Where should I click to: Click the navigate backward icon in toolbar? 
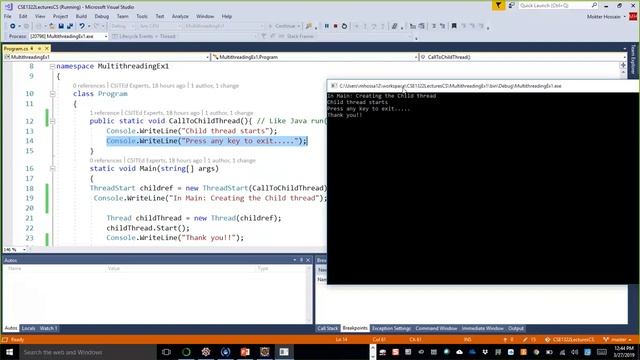[x=13, y=26]
